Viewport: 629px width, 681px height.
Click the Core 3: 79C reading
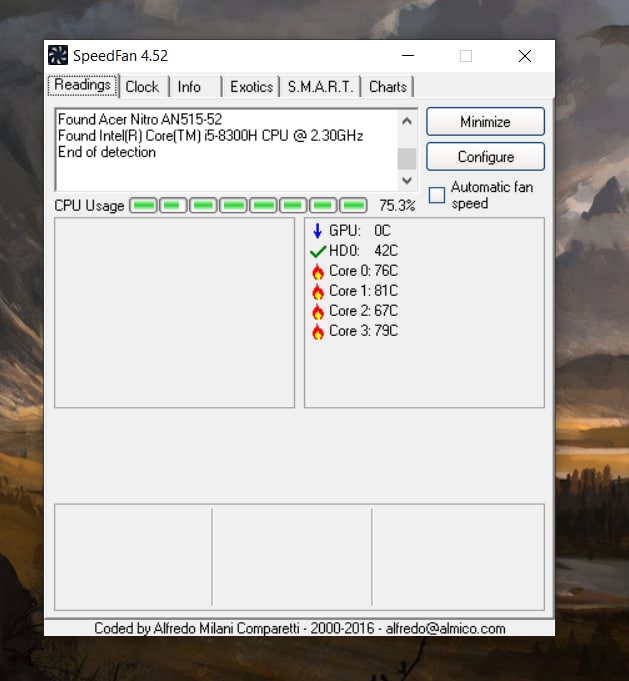pyautogui.click(x=363, y=331)
